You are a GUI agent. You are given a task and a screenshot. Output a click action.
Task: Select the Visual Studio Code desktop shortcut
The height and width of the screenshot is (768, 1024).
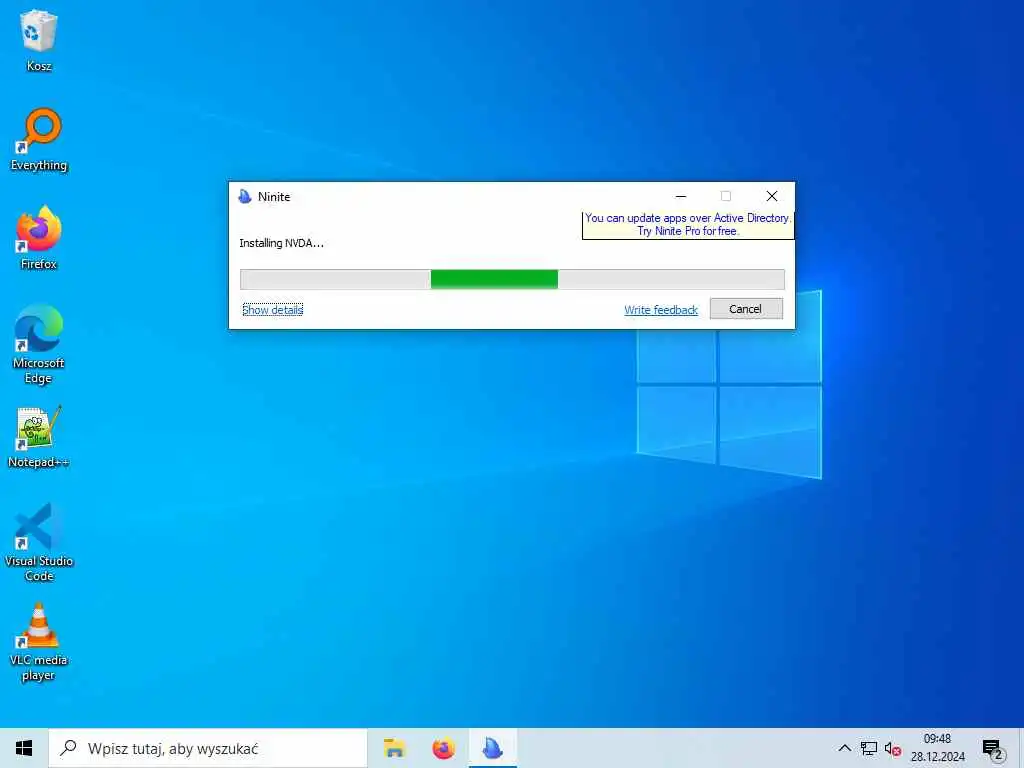coord(39,542)
